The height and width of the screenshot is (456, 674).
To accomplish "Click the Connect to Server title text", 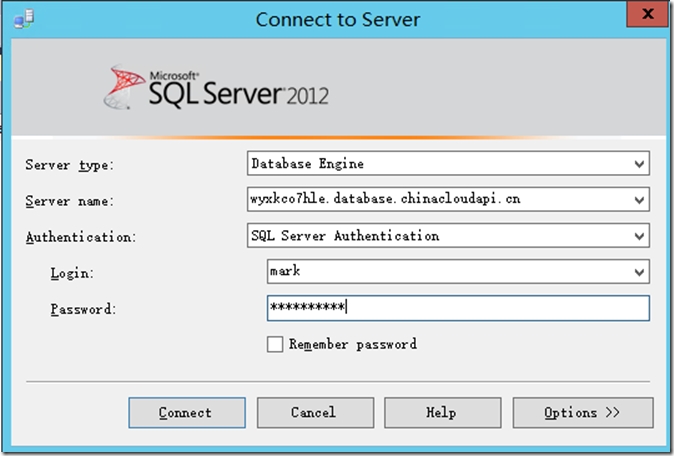I will coord(338,19).
